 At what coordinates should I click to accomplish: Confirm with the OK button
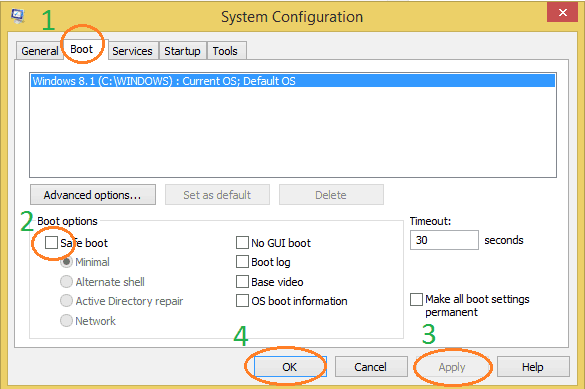(290, 367)
